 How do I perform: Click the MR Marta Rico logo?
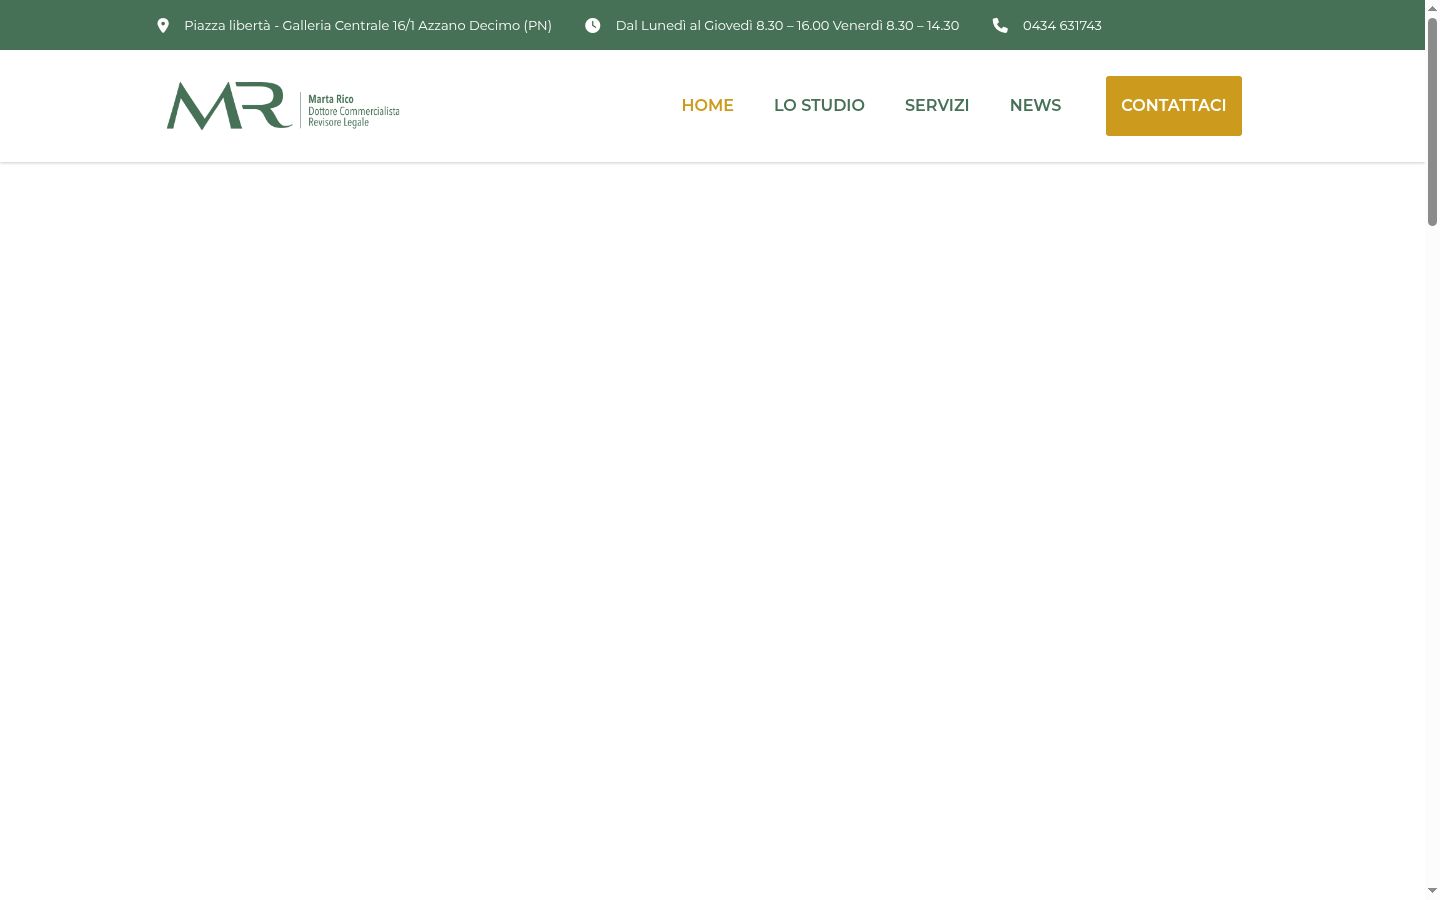coord(283,106)
